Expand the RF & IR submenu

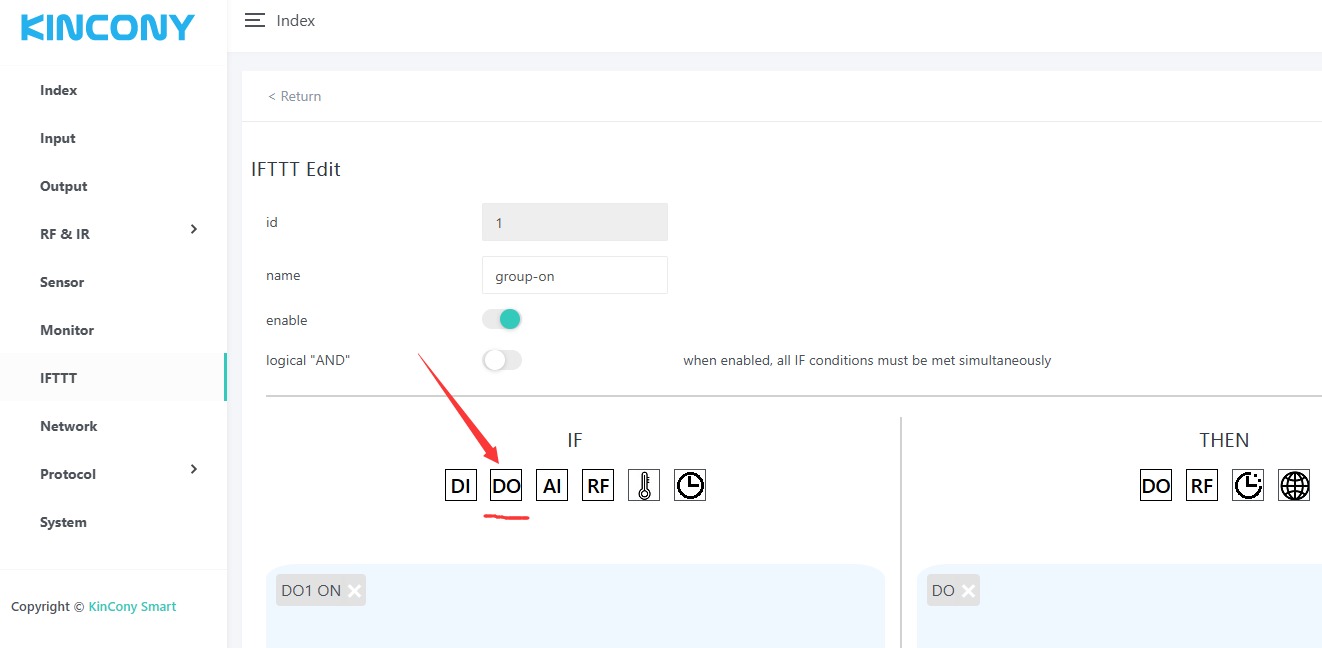194,230
